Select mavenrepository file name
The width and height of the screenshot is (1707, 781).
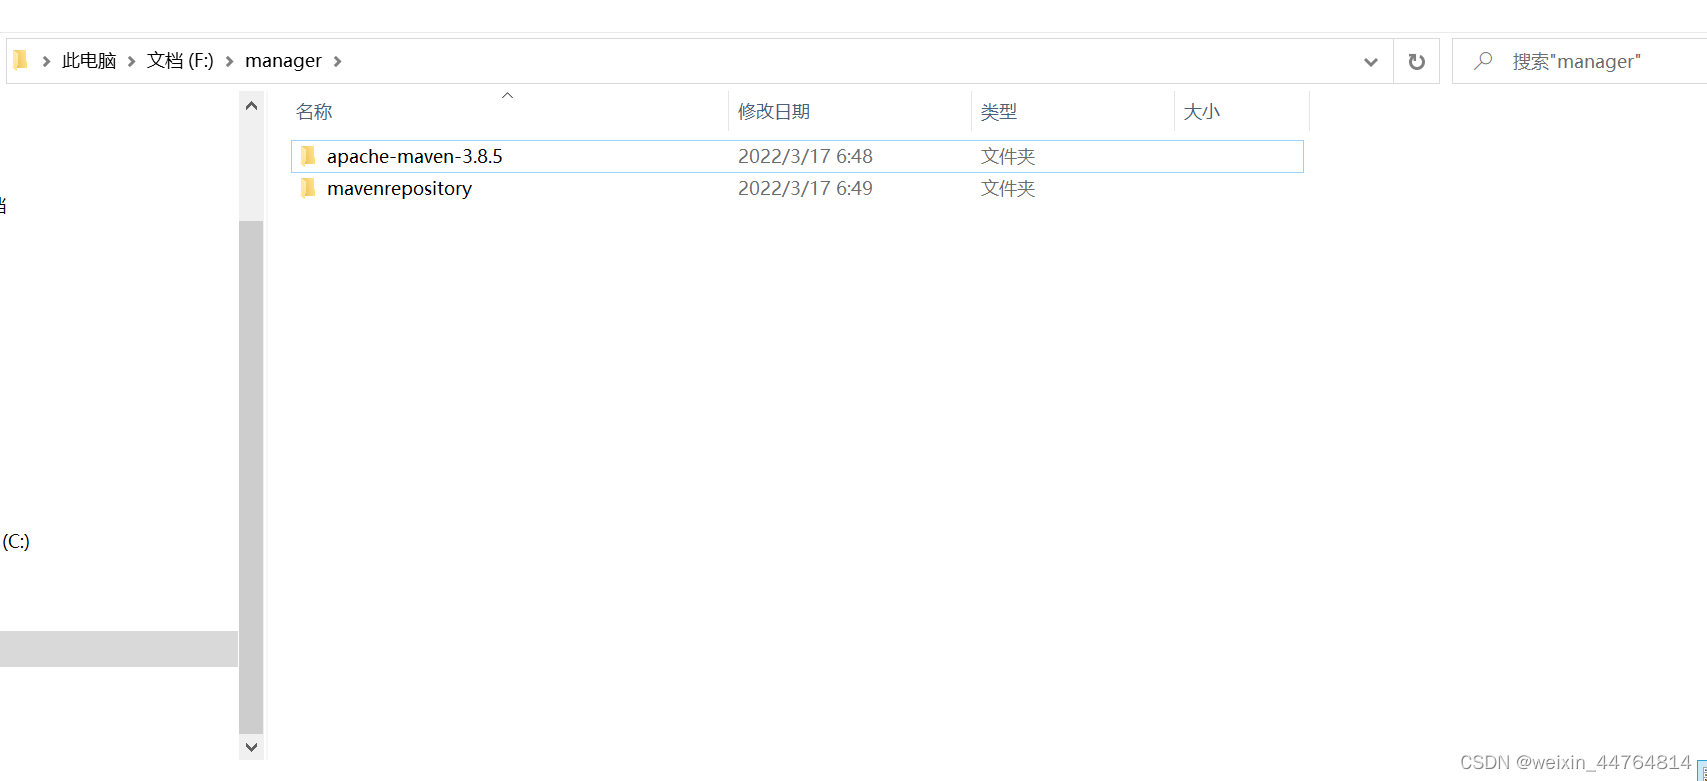coord(399,188)
